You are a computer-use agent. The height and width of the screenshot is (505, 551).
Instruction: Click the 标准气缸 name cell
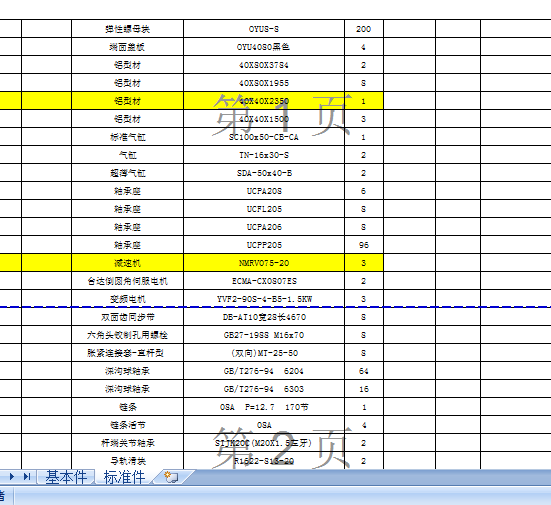[127, 137]
